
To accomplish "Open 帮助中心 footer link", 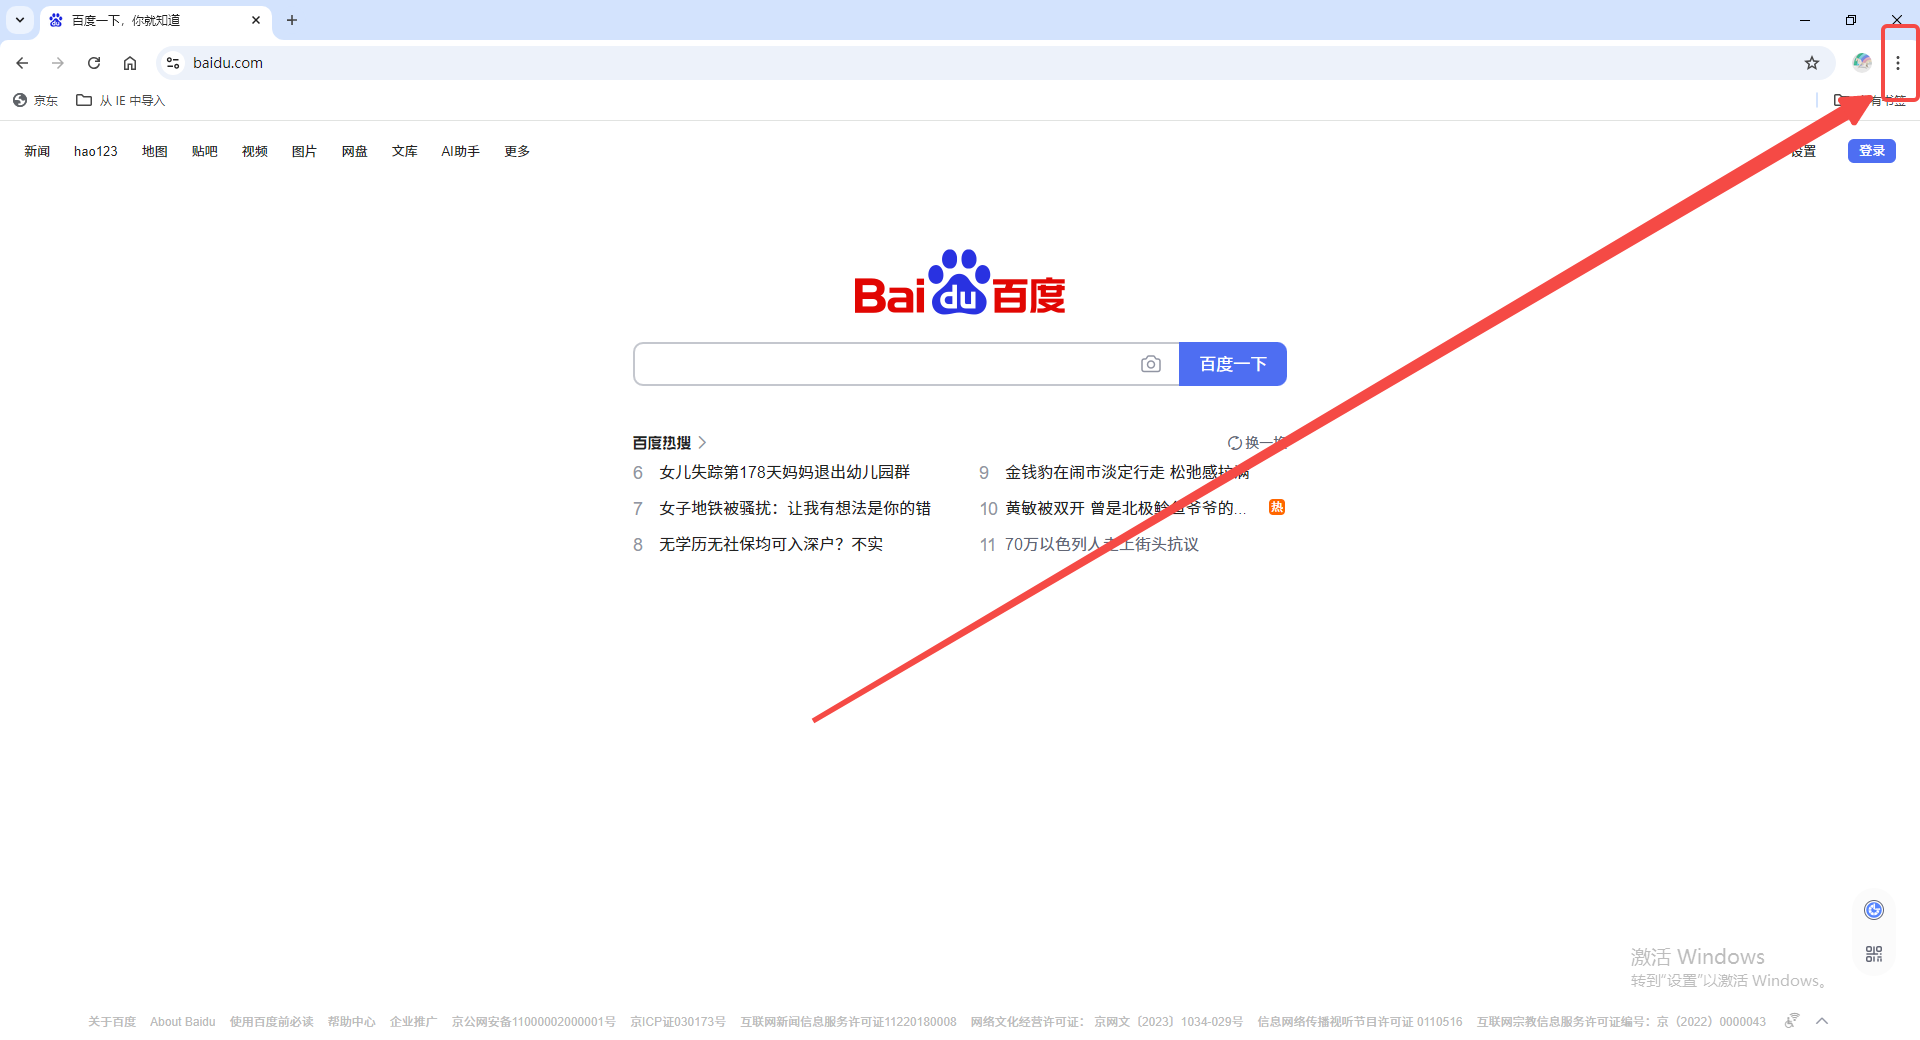I will [x=352, y=1022].
